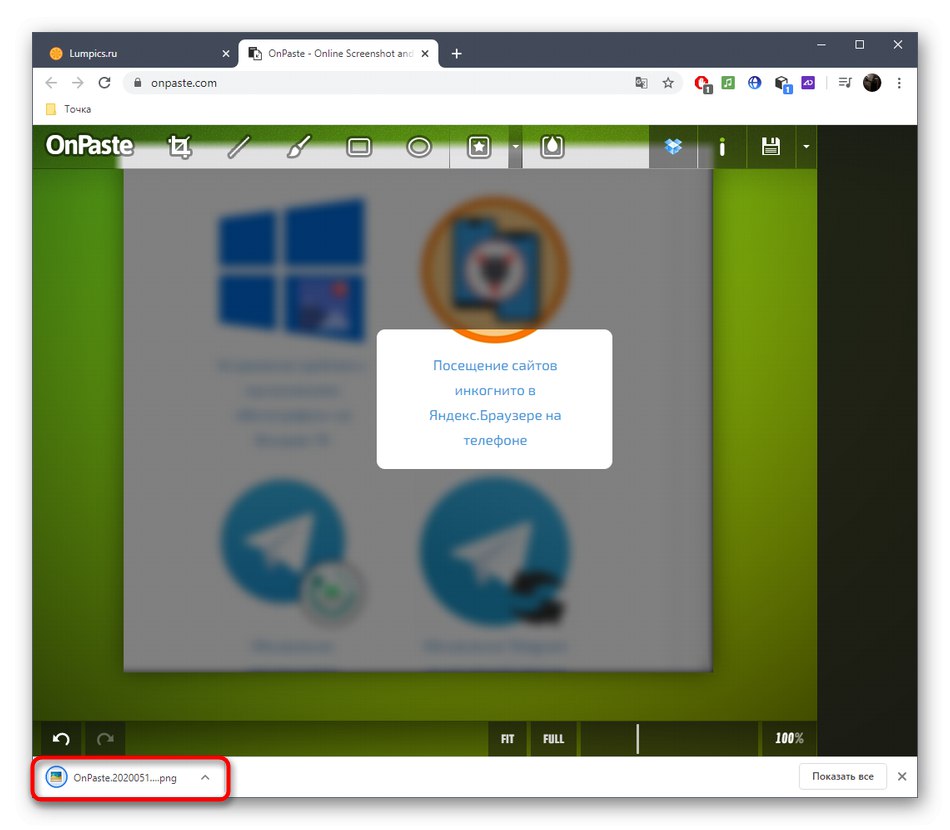Select the Pencil drawing tool

pyautogui.click(x=239, y=146)
